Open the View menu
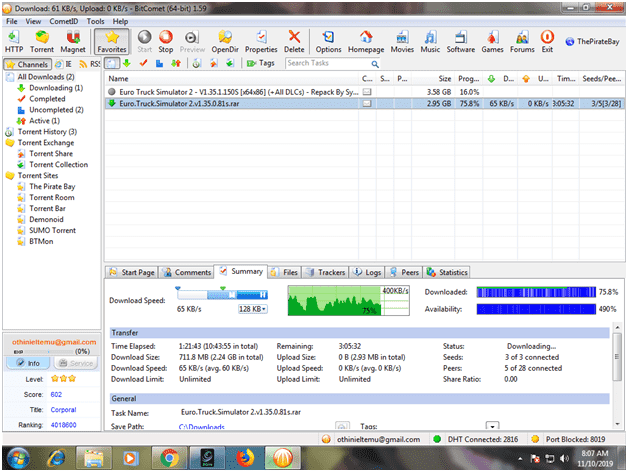This screenshot has height=472, width=628. (x=33, y=21)
